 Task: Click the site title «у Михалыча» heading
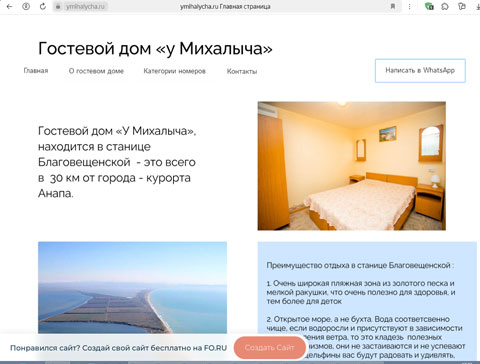[155, 48]
